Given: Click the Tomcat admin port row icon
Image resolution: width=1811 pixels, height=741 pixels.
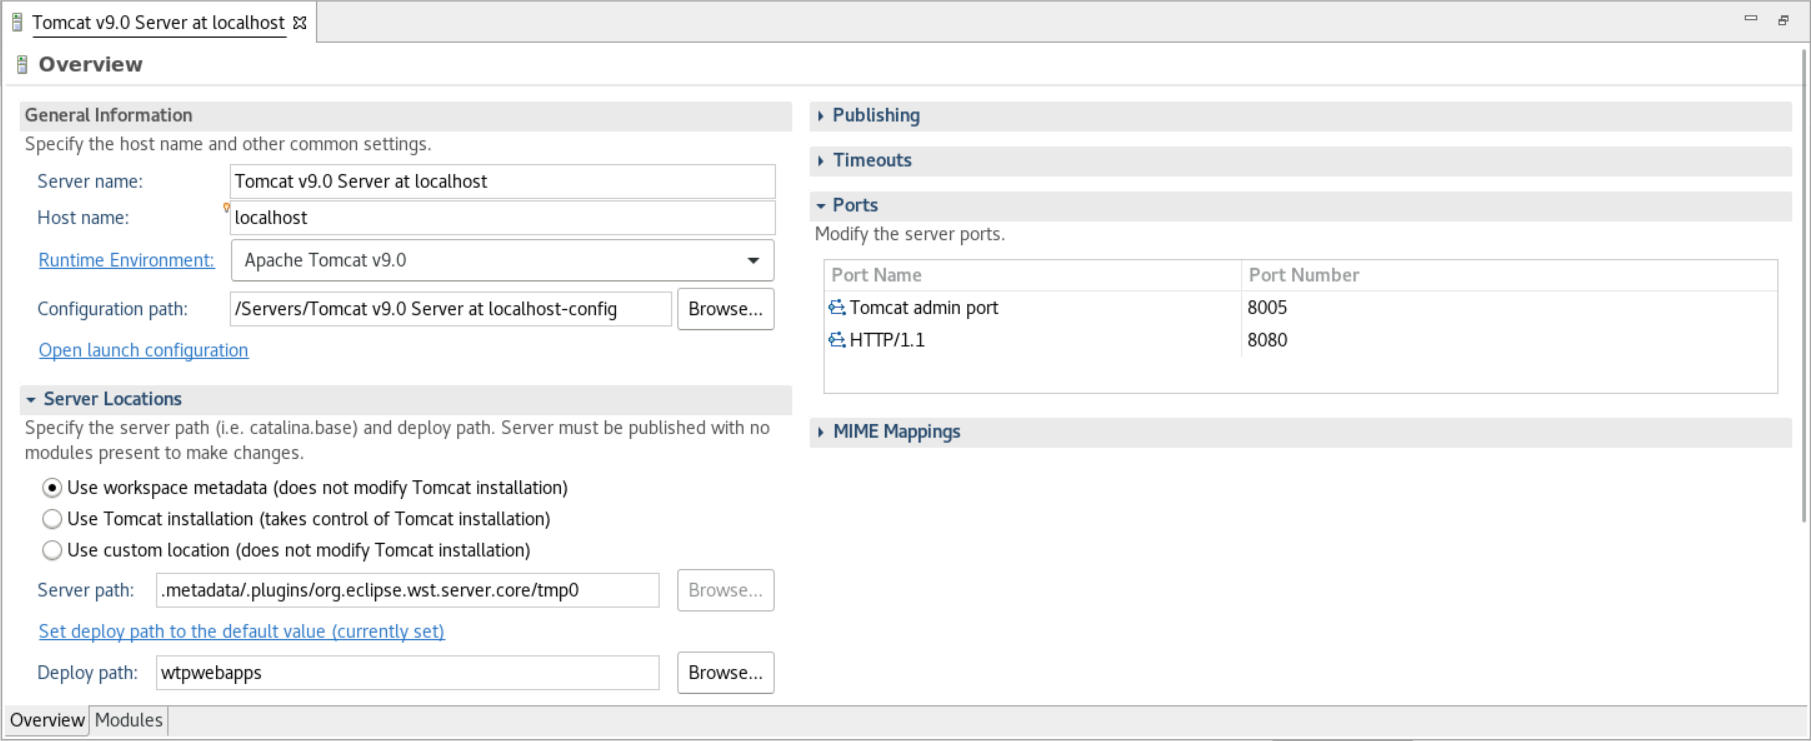Looking at the screenshot, I should point(837,308).
